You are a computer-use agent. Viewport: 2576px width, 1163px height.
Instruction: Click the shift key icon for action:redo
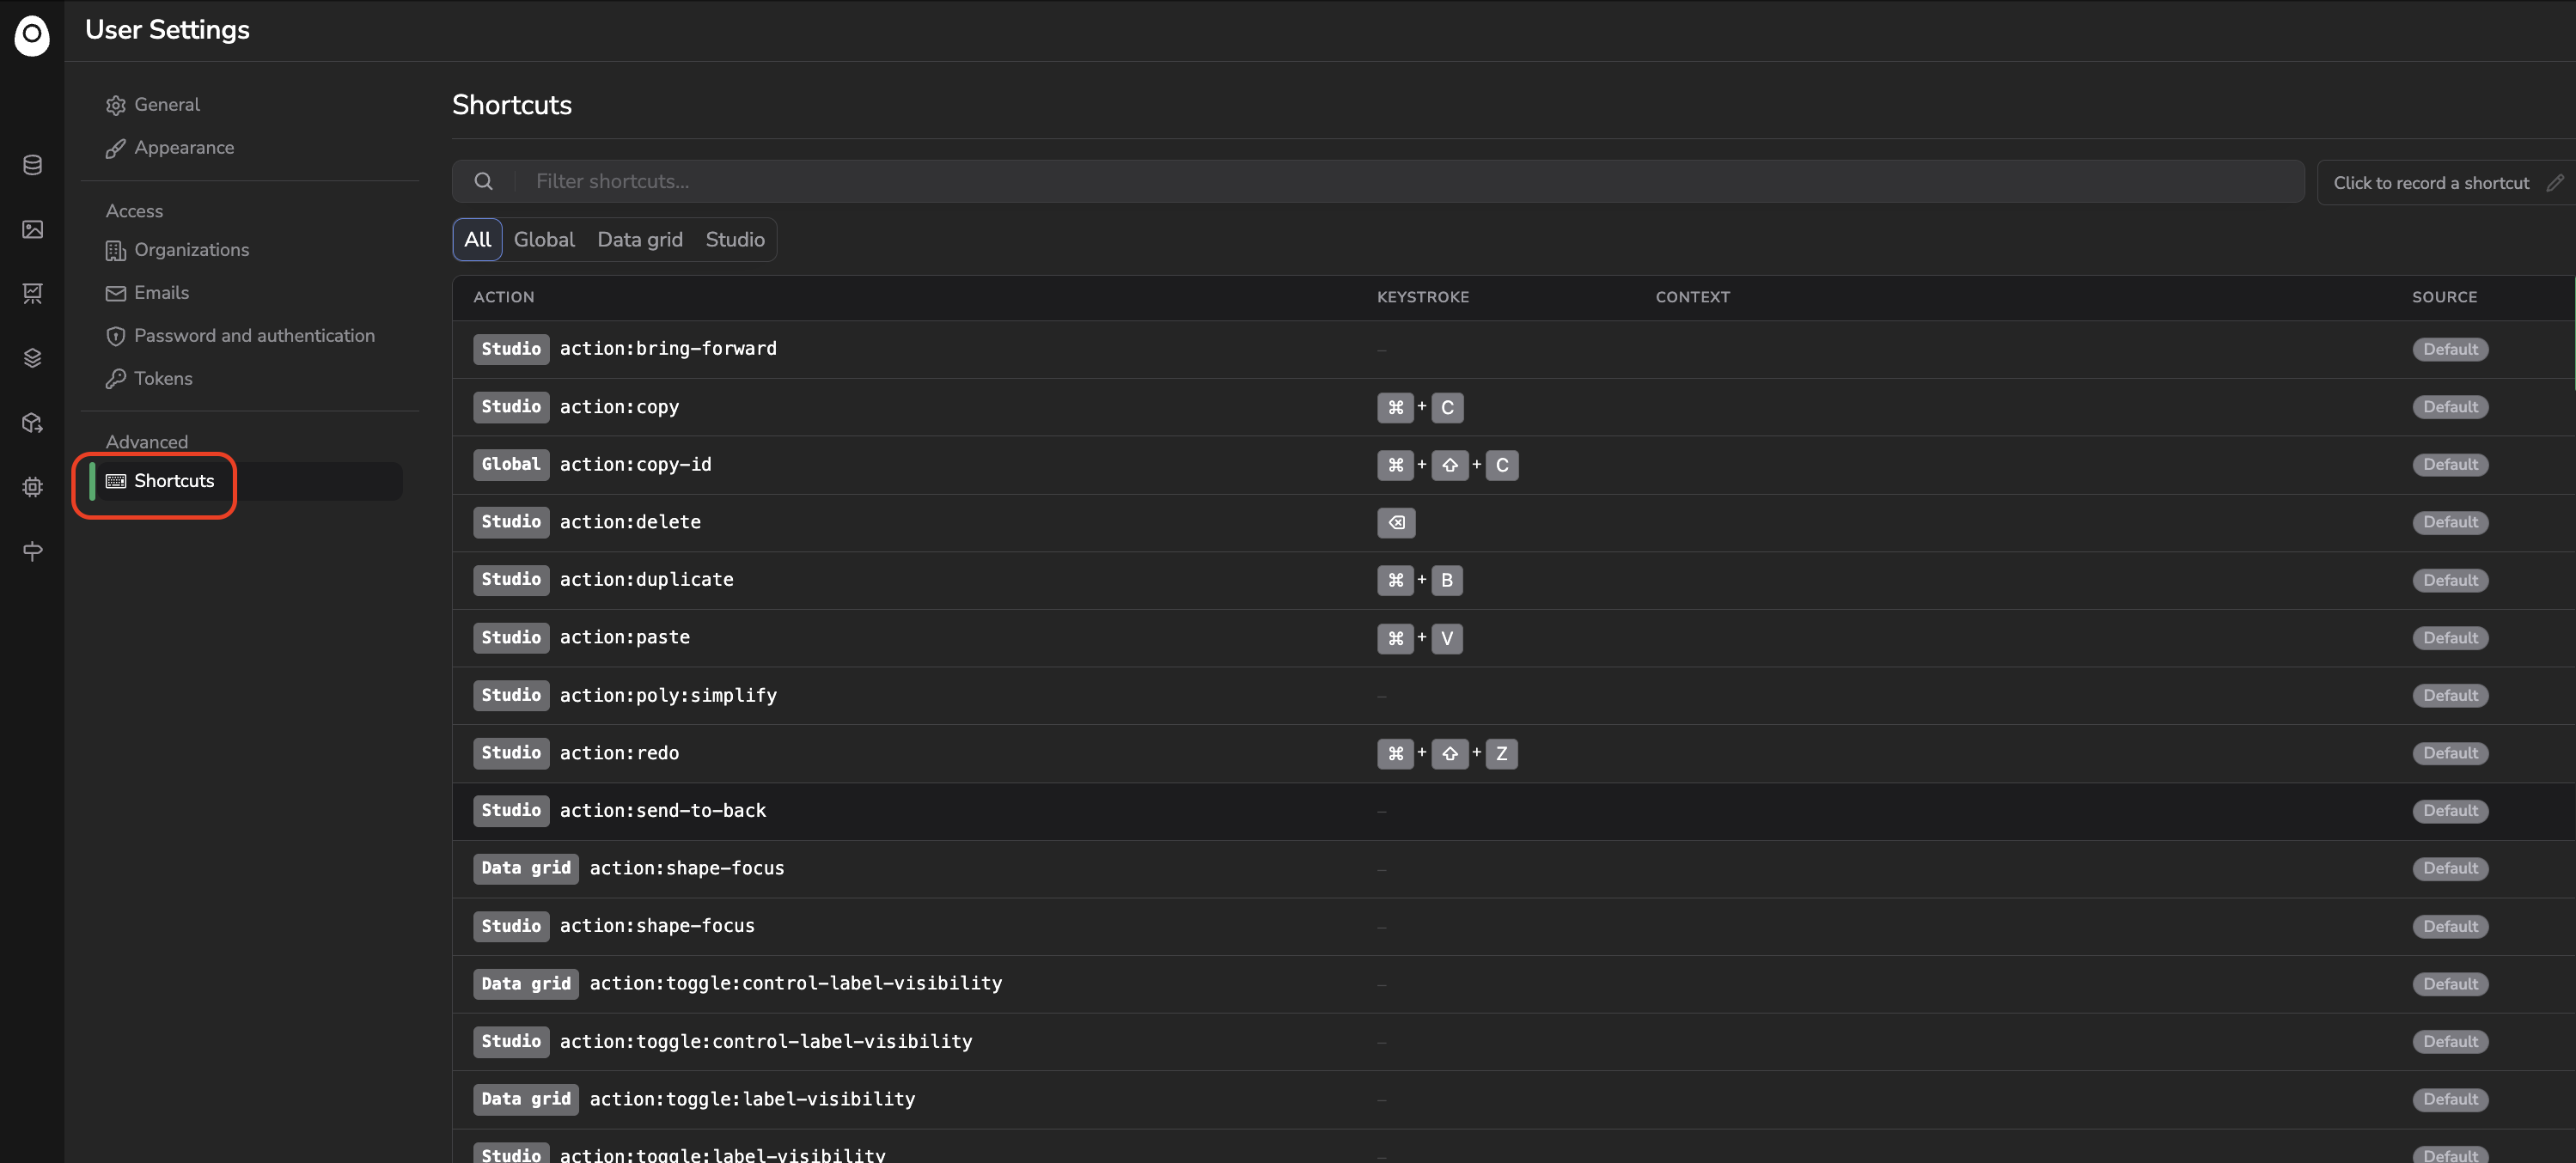coord(1450,753)
